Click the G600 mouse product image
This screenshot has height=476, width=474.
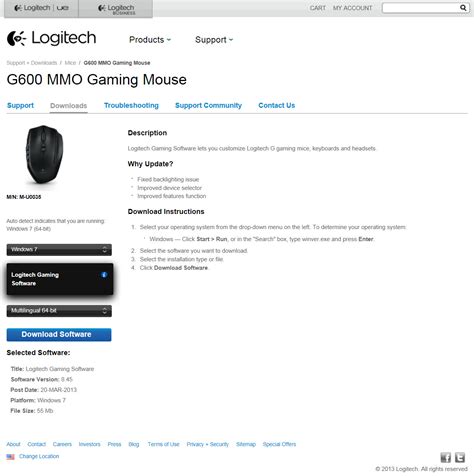click(44, 155)
